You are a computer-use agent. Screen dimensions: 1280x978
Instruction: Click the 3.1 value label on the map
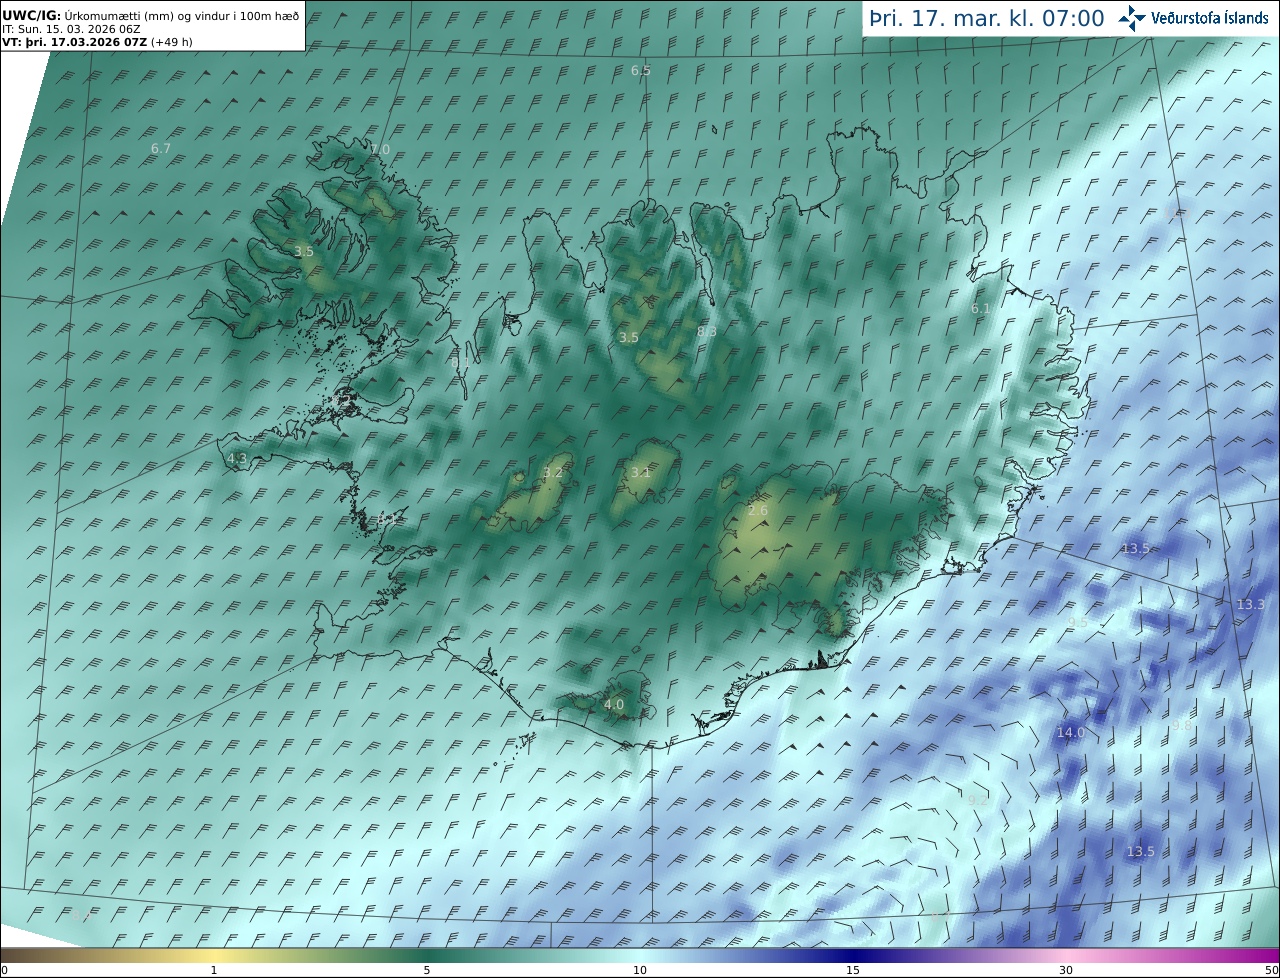coord(640,473)
